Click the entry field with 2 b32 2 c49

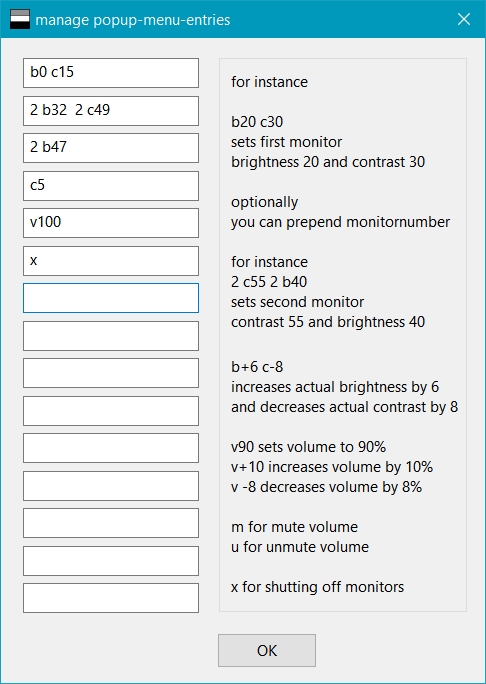111,111
